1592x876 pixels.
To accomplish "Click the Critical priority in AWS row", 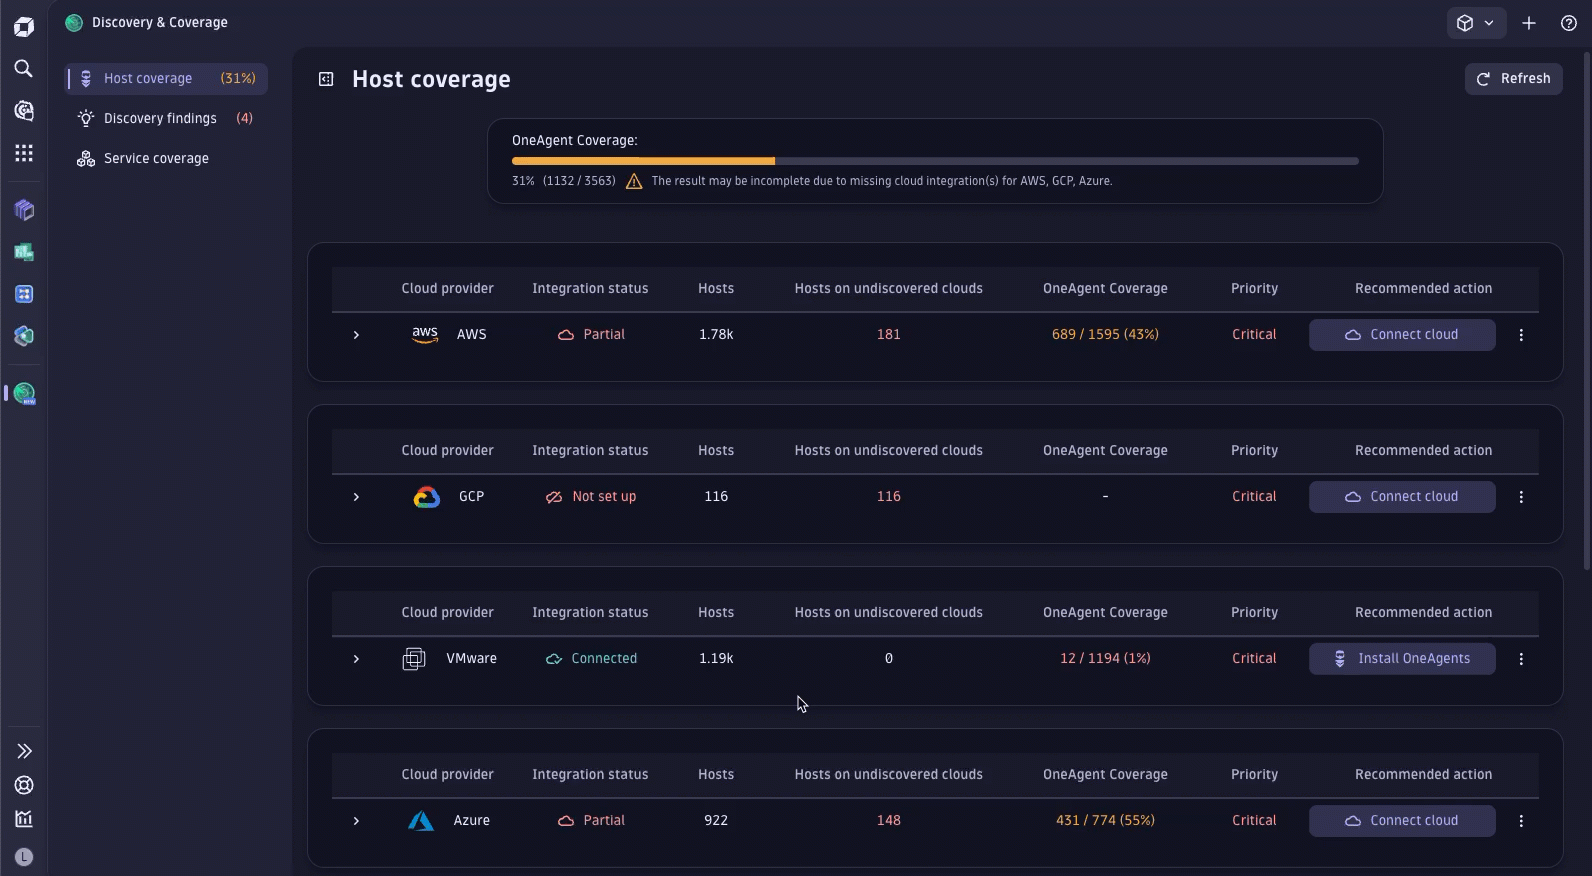I will [x=1254, y=335].
